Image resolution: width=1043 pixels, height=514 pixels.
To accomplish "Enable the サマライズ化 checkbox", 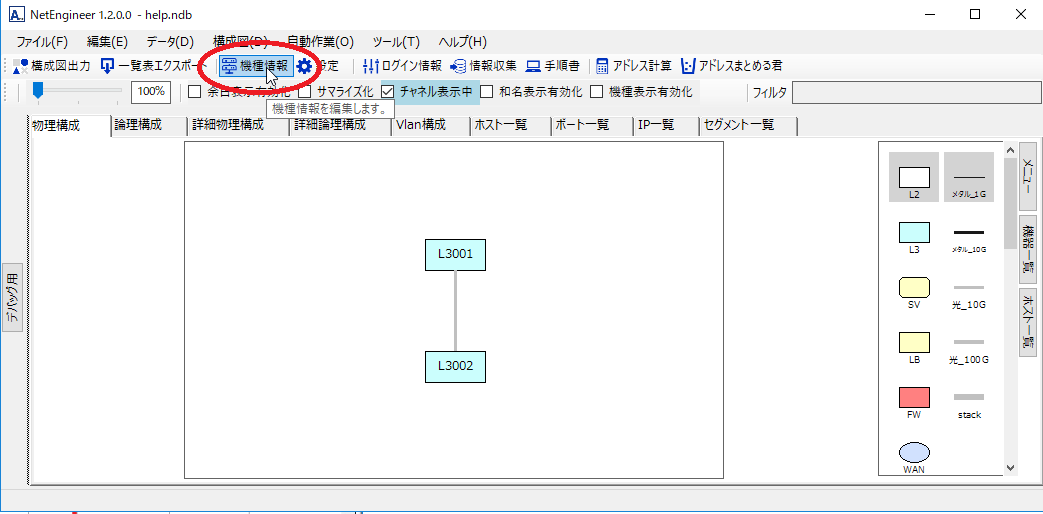I will click(x=306, y=92).
